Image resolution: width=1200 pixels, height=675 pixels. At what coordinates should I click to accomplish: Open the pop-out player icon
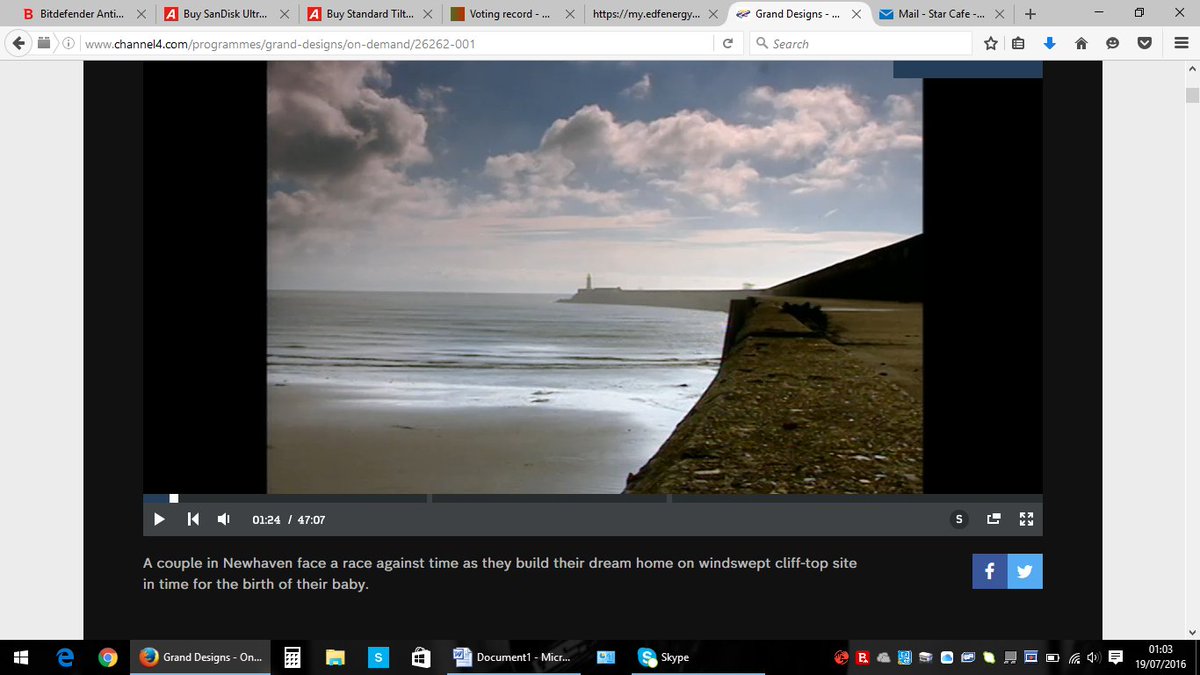(993, 519)
